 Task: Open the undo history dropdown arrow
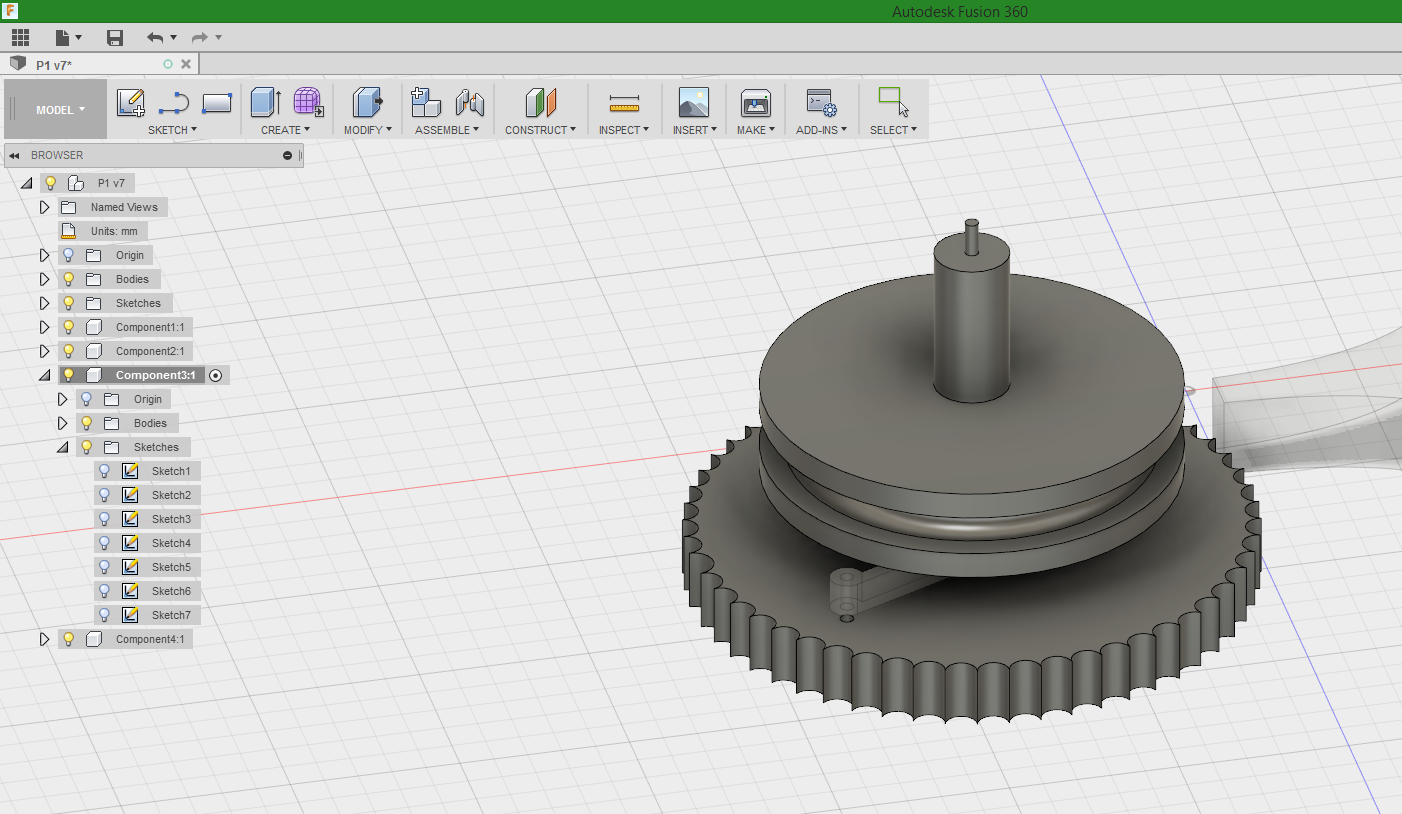174,38
